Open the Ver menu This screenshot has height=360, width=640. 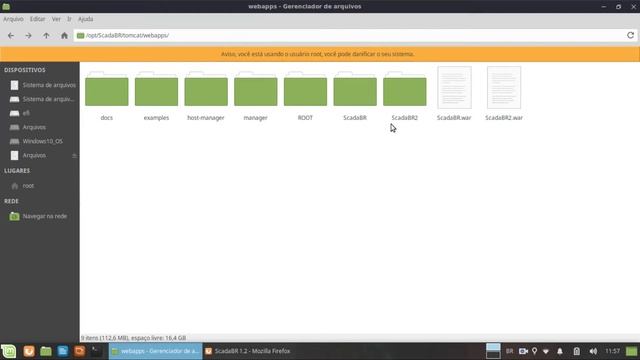click(x=56, y=19)
